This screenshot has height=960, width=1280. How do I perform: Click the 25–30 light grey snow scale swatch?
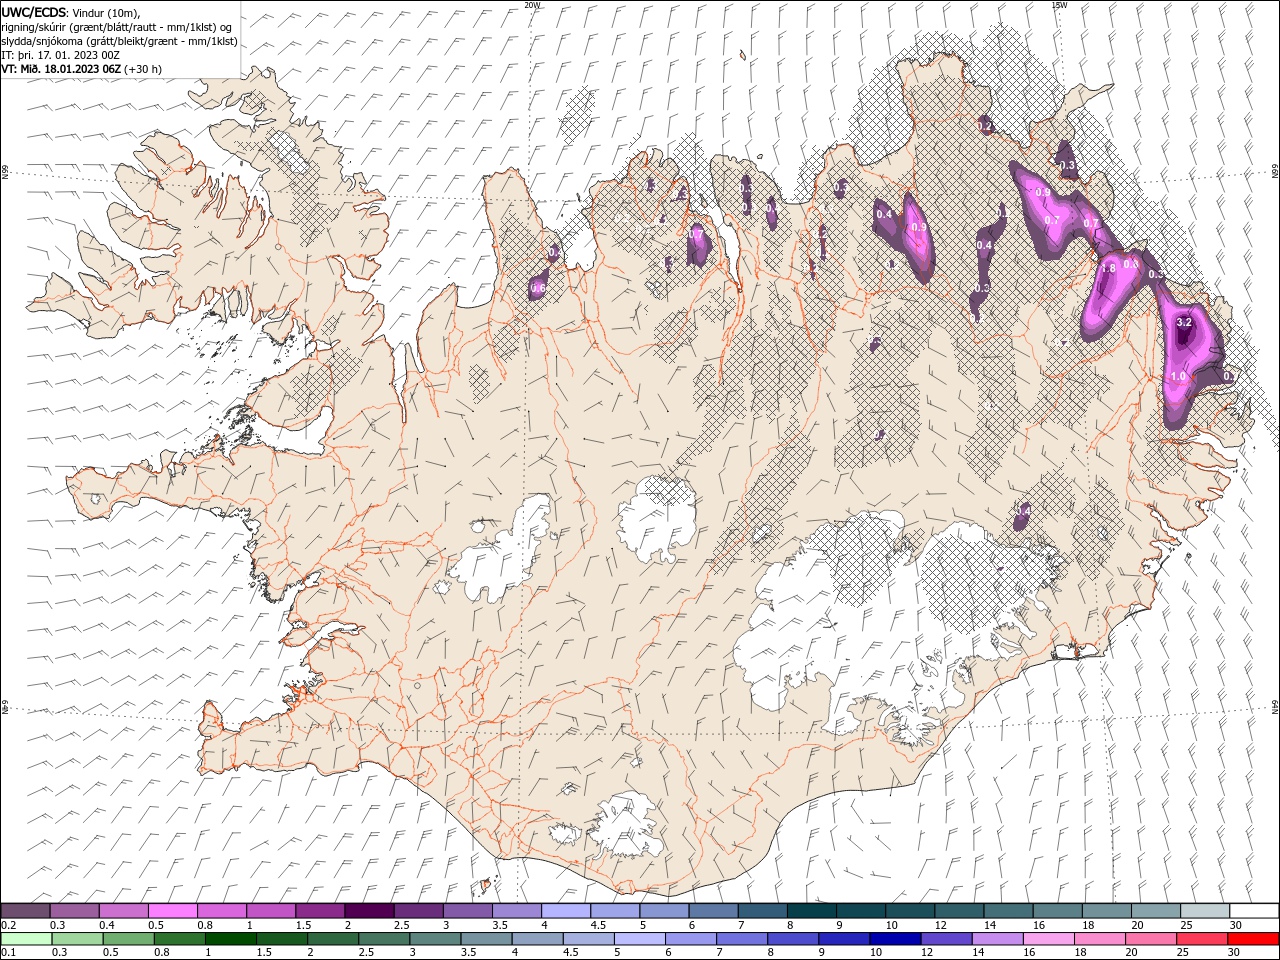(x=1204, y=911)
